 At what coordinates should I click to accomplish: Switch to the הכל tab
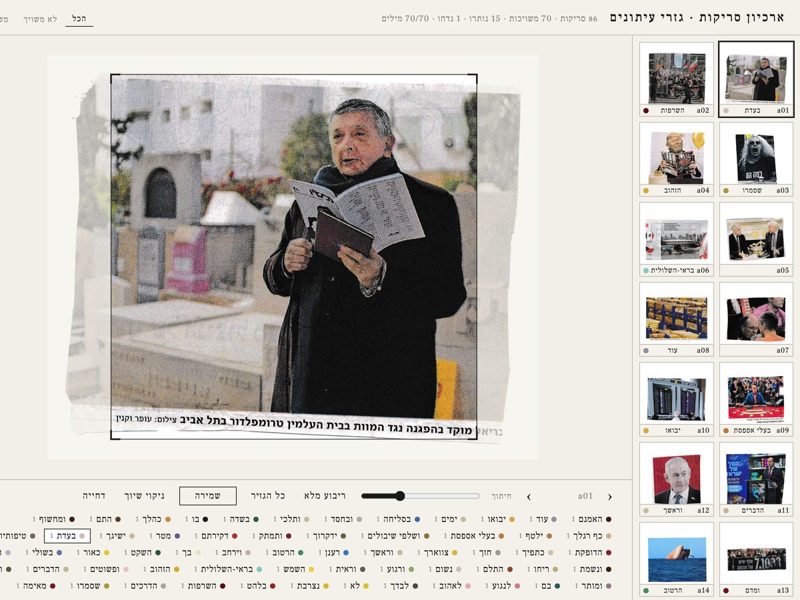(x=79, y=18)
